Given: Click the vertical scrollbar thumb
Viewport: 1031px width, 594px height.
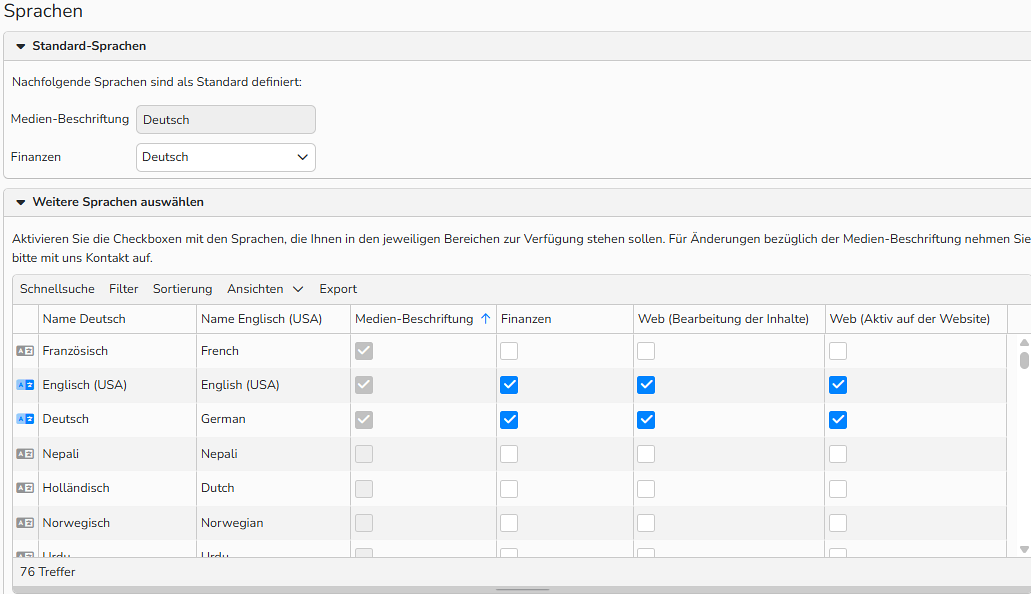Looking at the screenshot, I should point(1024,360).
